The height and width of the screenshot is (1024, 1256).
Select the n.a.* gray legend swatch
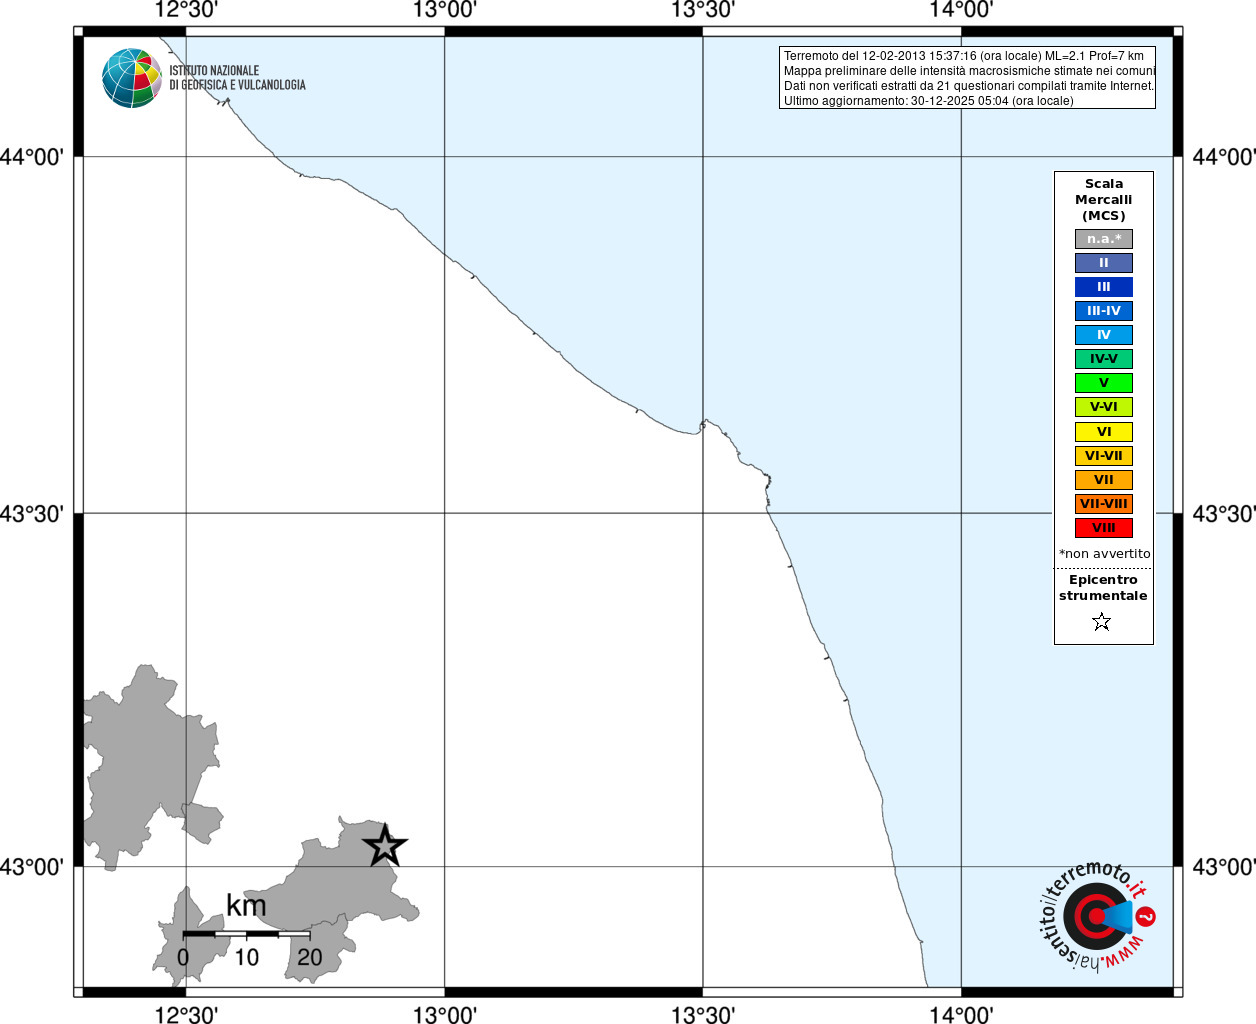(x=1104, y=239)
